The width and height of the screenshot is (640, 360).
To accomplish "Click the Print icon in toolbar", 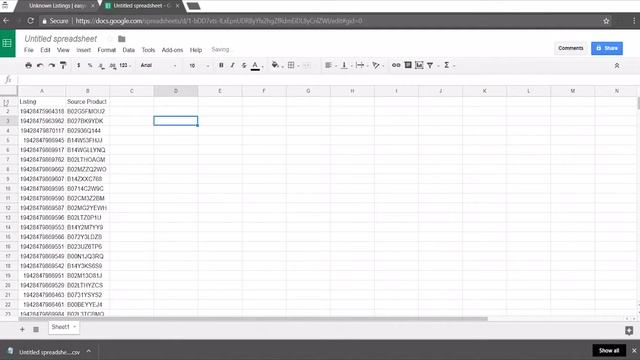I will pos(28,65).
